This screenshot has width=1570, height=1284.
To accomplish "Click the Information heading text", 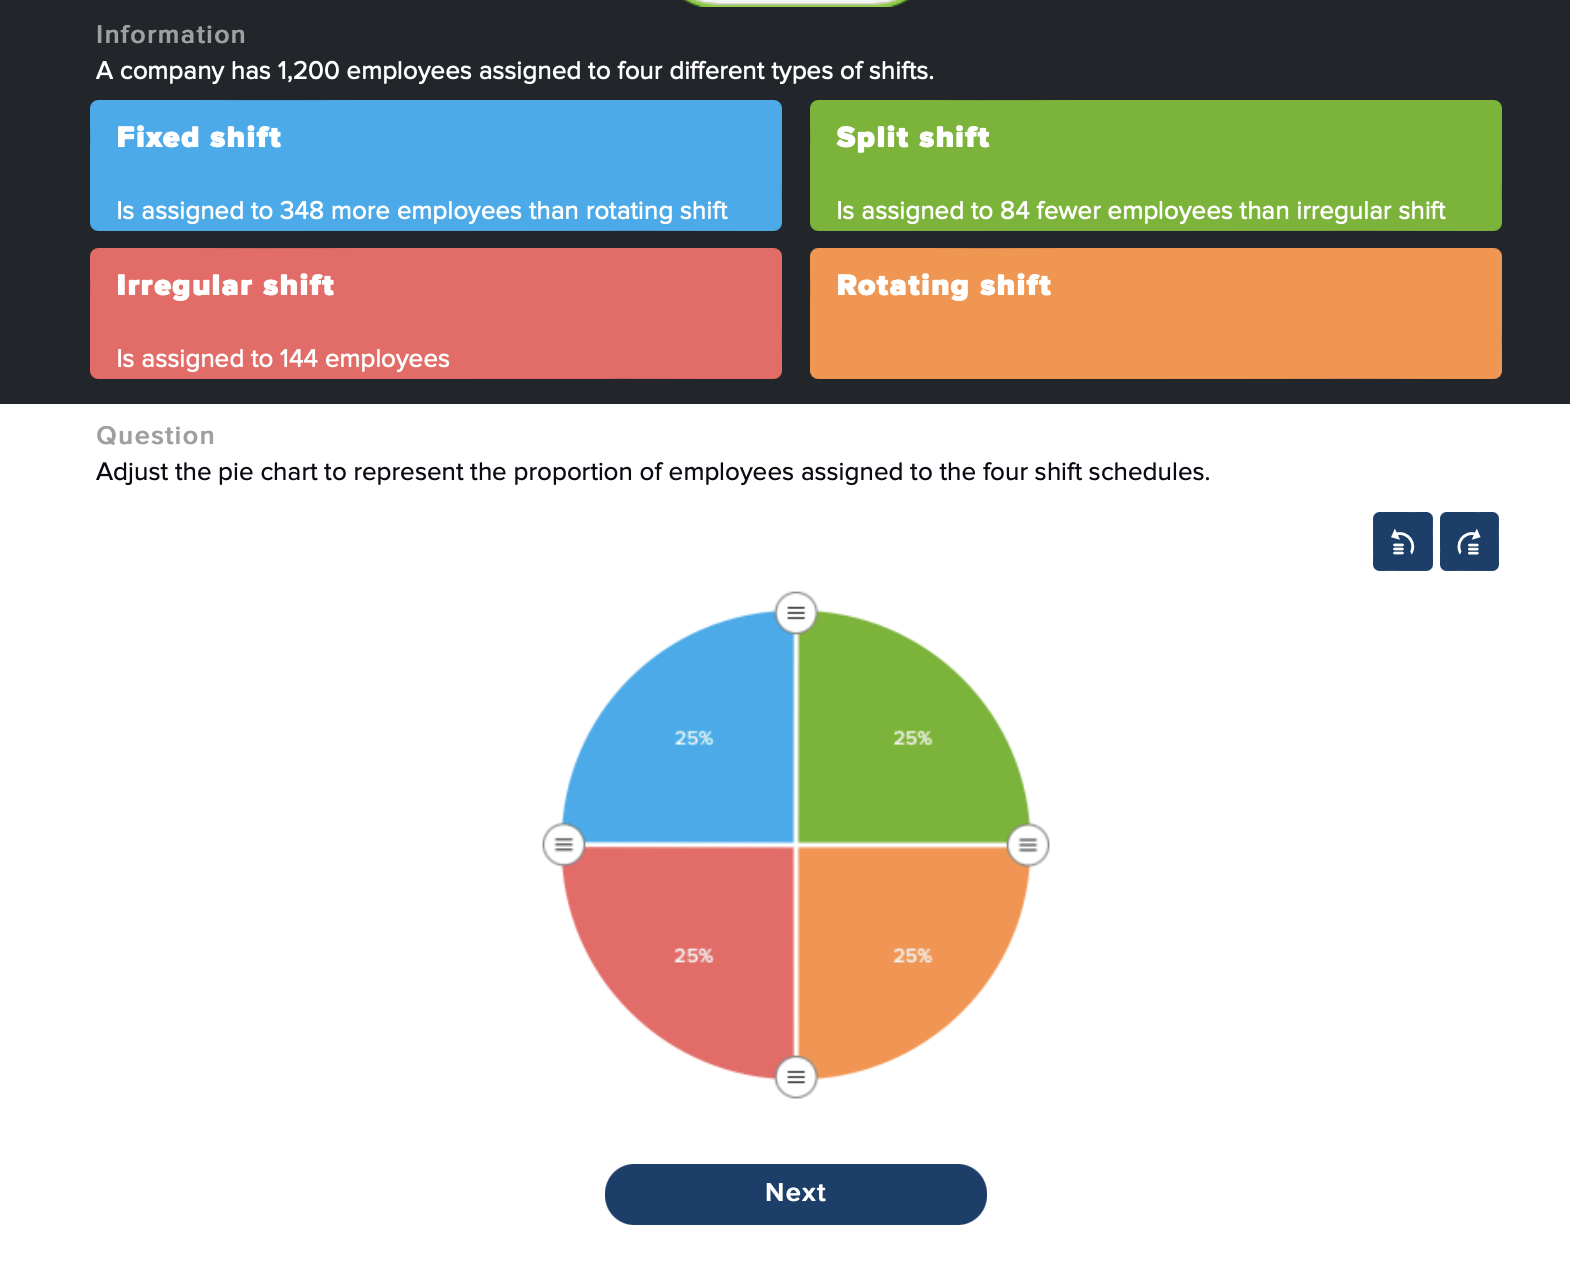I will pos(170,33).
